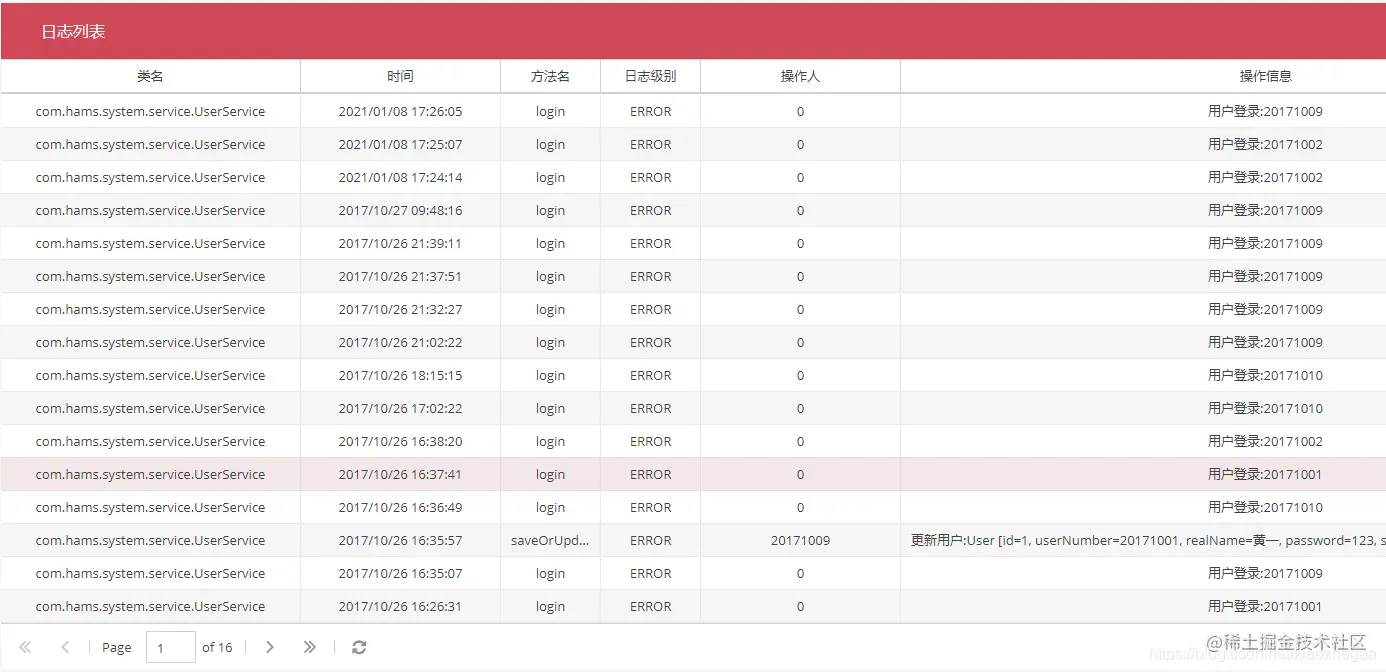Click operator cell 20171009

tap(800, 540)
